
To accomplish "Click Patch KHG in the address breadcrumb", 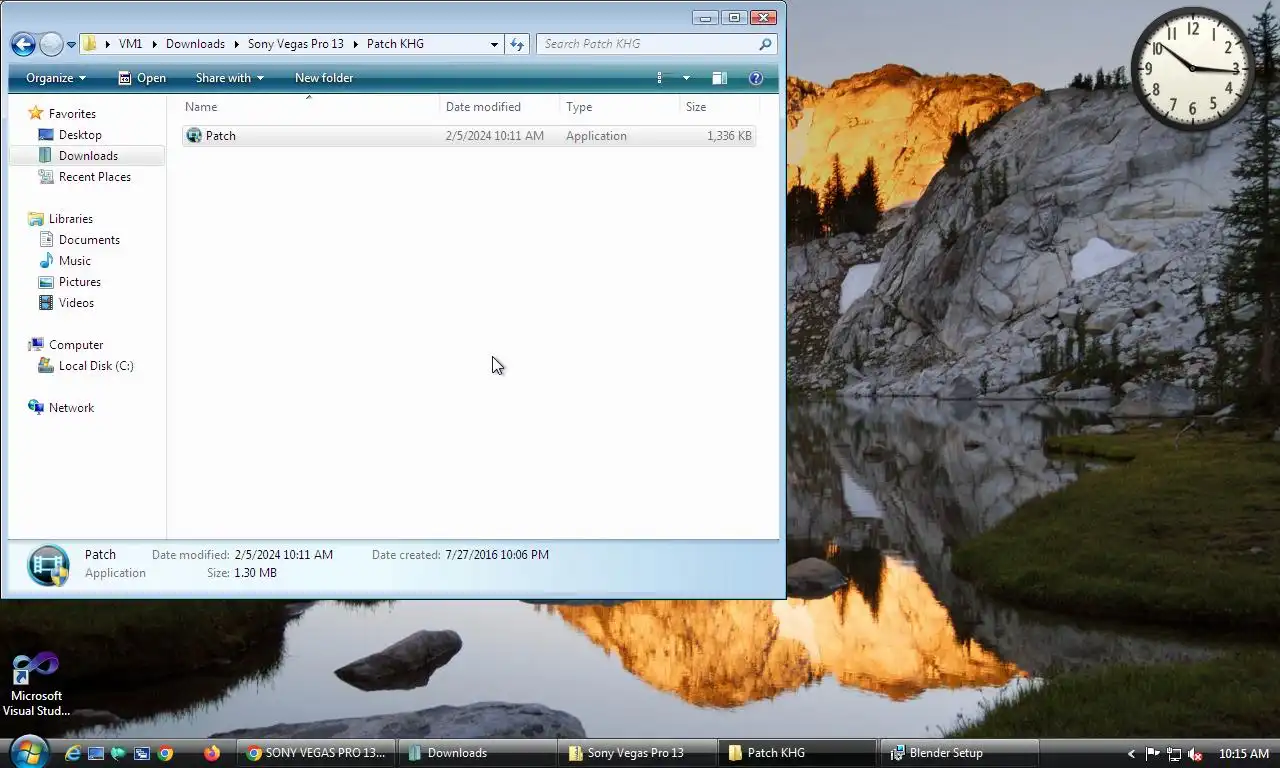I will [395, 44].
